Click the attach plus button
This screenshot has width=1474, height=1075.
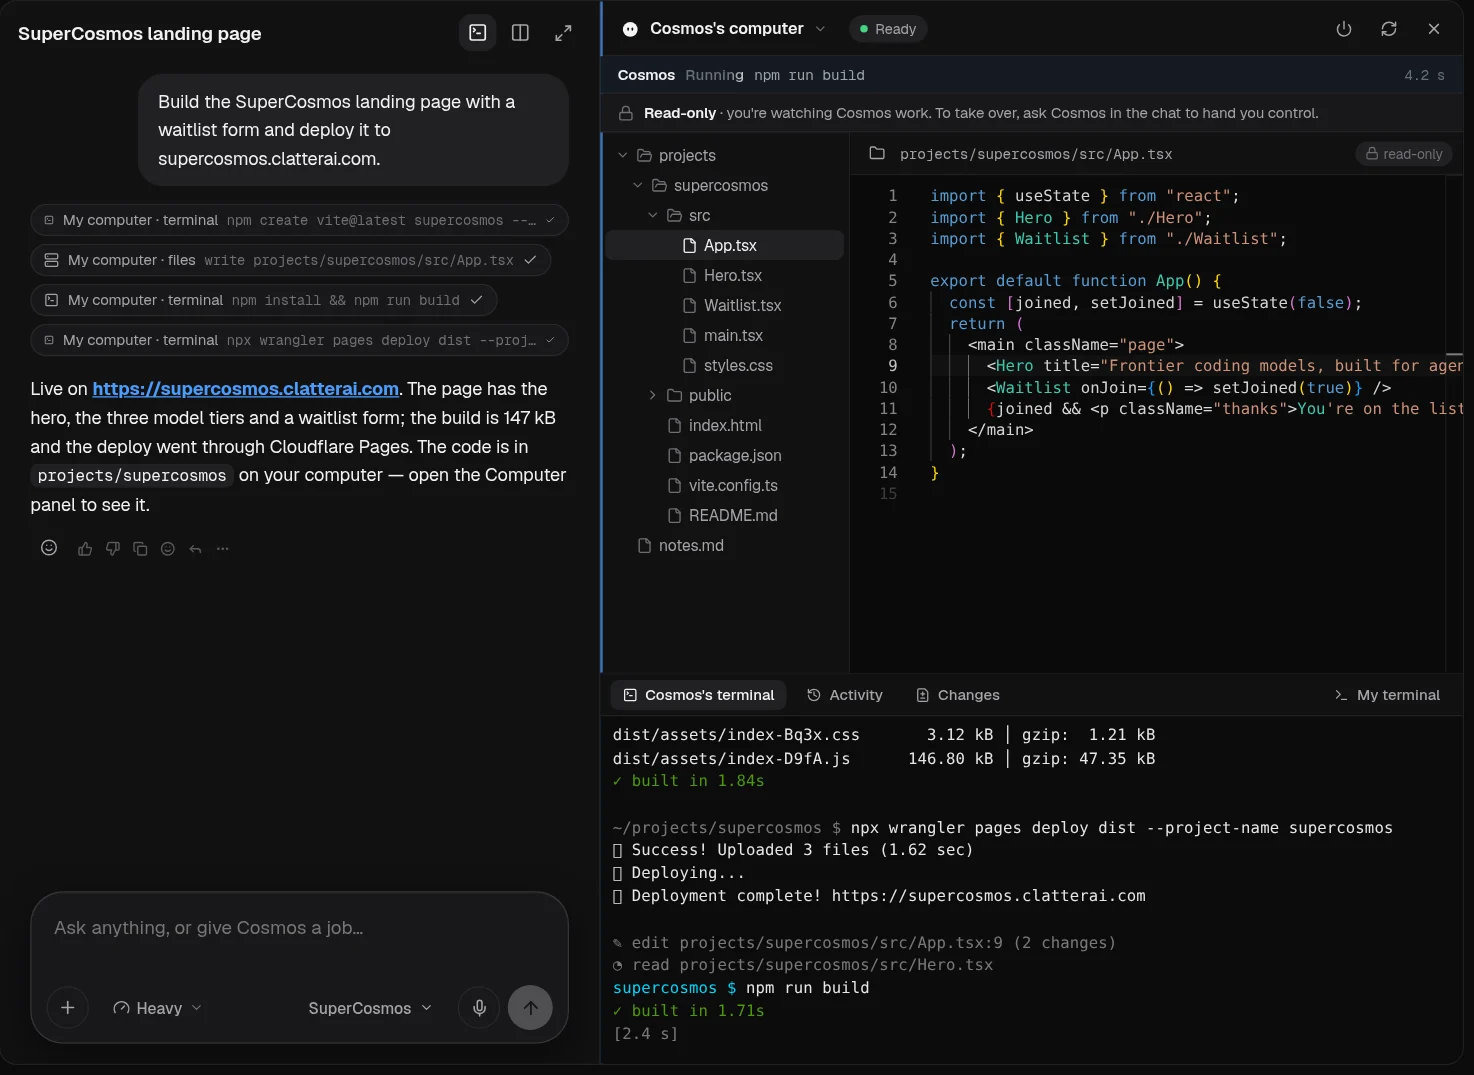pos(68,1008)
